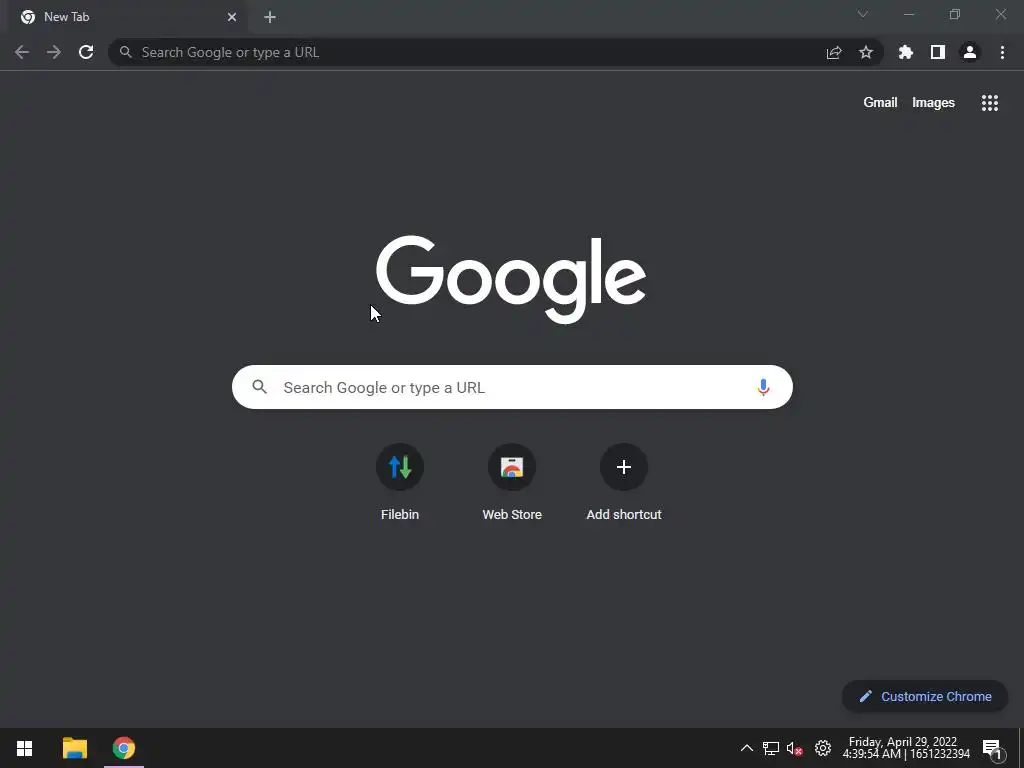Click Customize Chrome button
Viewport: 1024px width, 768px height.
[925, 697]
